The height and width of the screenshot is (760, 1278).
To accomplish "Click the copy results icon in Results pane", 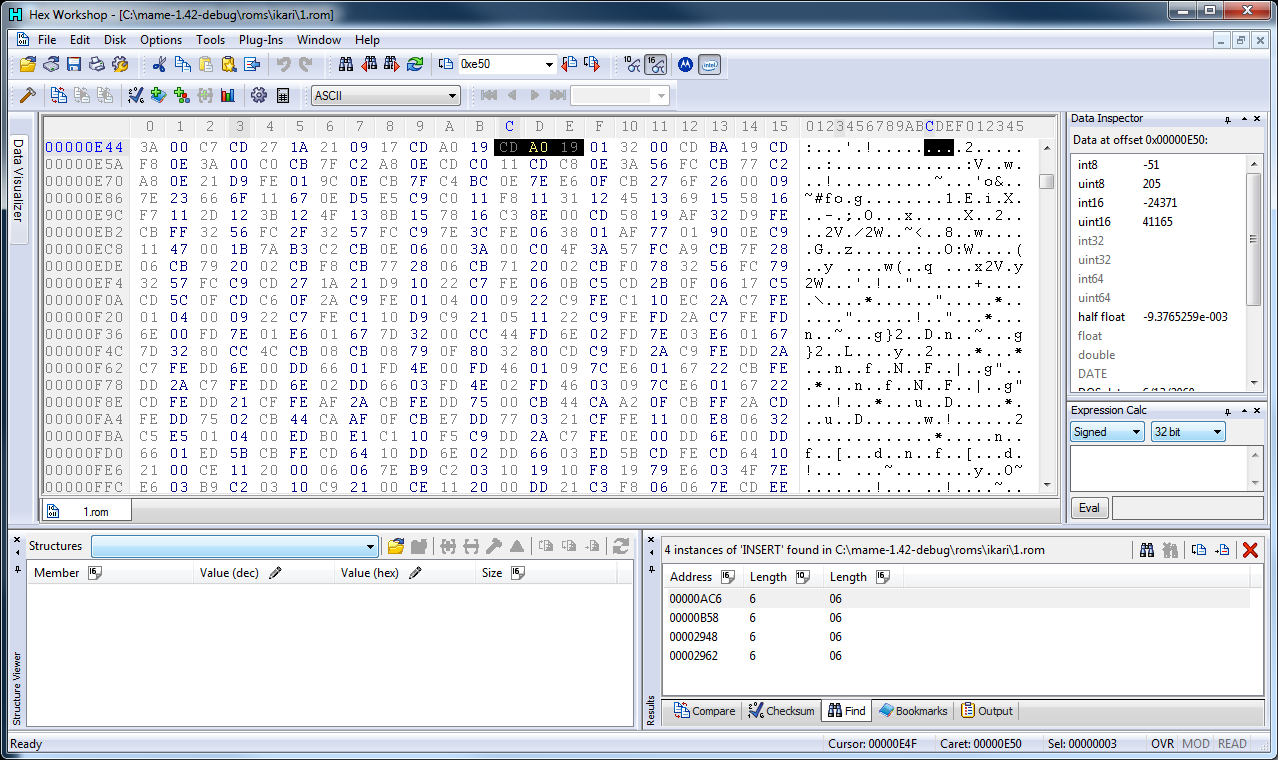I will click(x=1200, y=549).
